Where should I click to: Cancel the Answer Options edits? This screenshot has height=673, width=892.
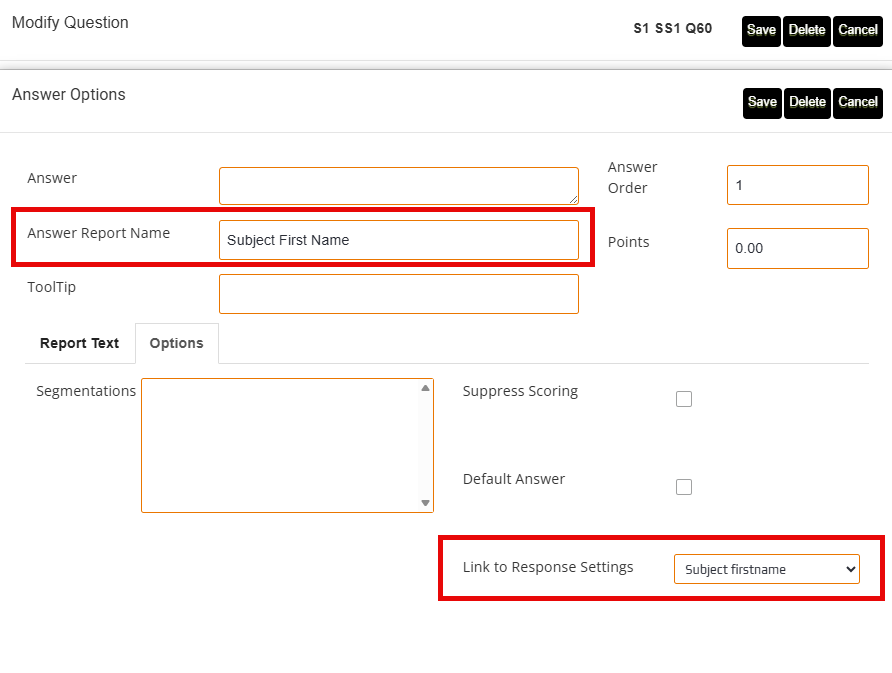tap(858, 103)
